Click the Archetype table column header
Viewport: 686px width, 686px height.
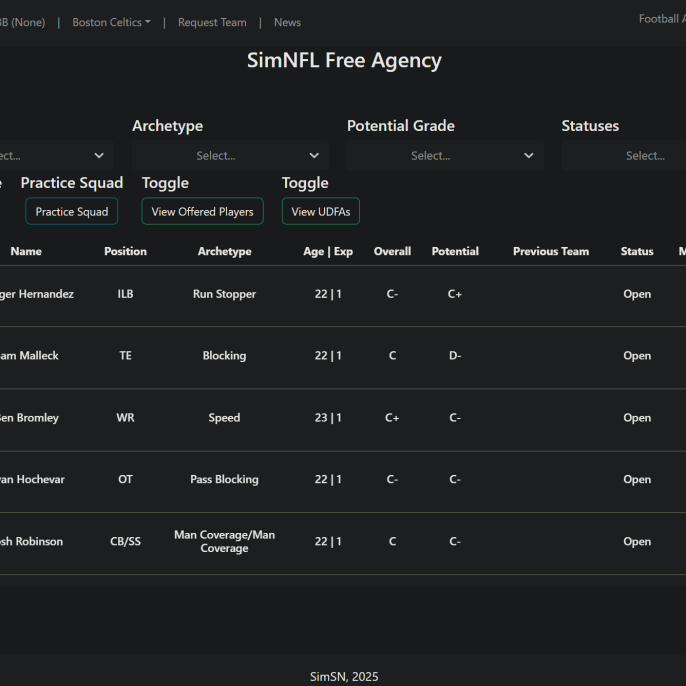(x=224, y=251)
